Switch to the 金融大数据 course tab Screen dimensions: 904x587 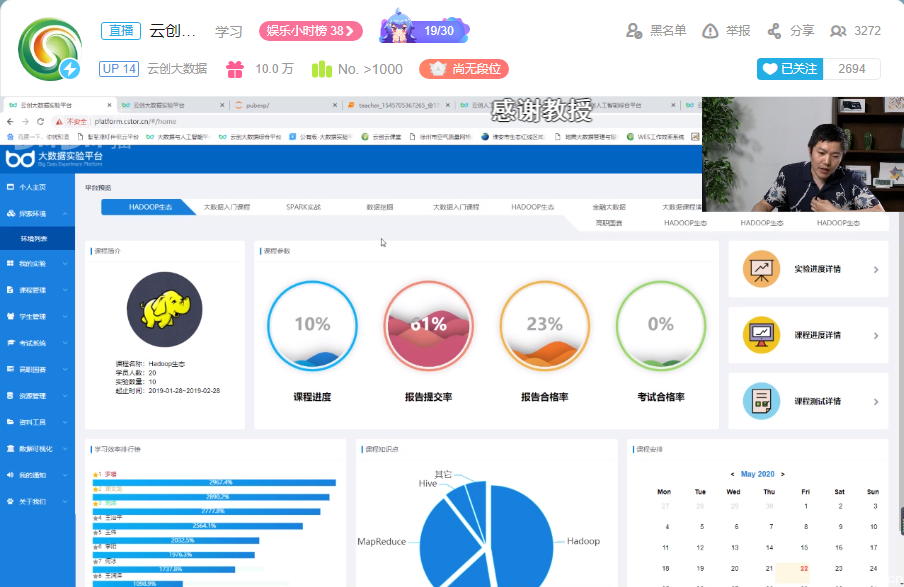click(609, 207)
